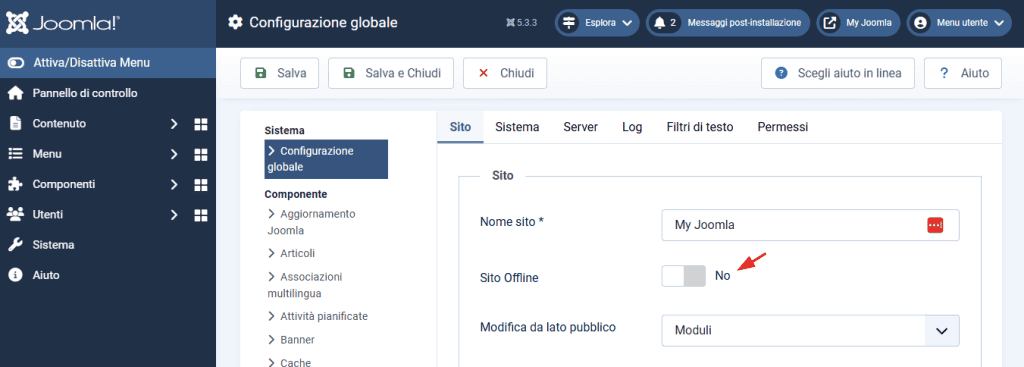Click the gear icon next to Configurazione globale title
This screenshot has height=367, width=1024.
(235, 22)
